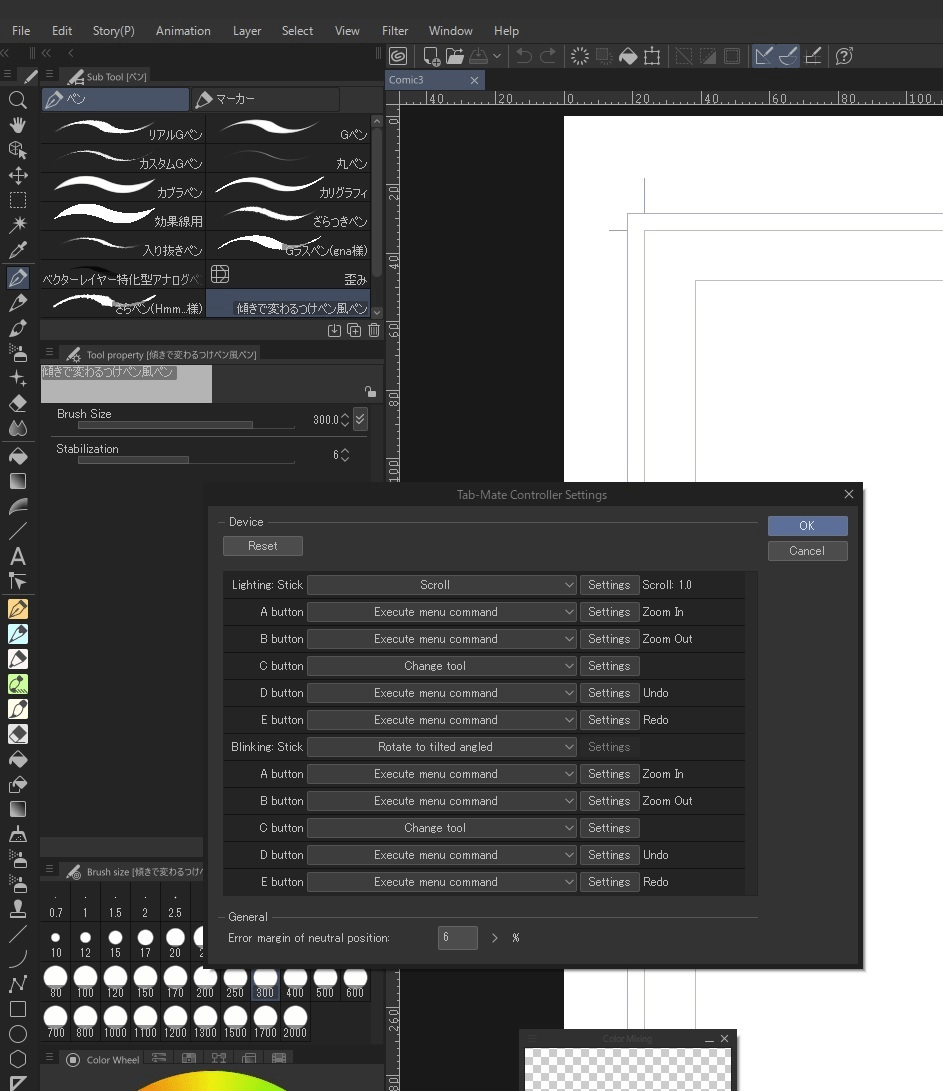
Task: Activate the Eraser tool
Action: pos(16,405)
